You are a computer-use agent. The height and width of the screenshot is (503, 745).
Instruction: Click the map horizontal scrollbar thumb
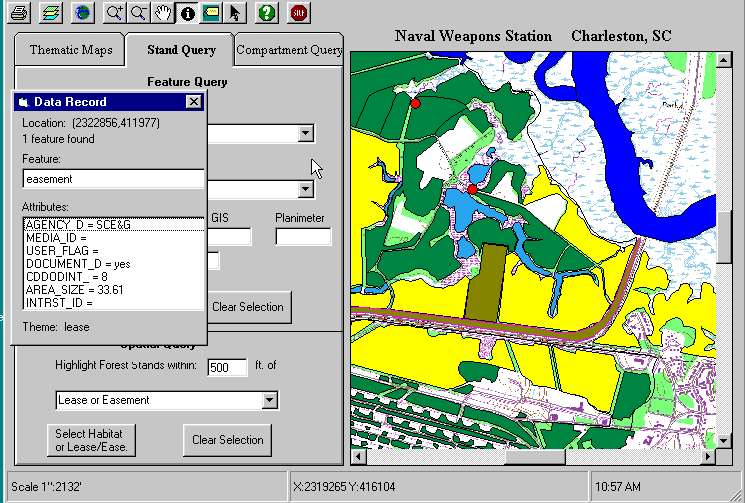[535, 457]
